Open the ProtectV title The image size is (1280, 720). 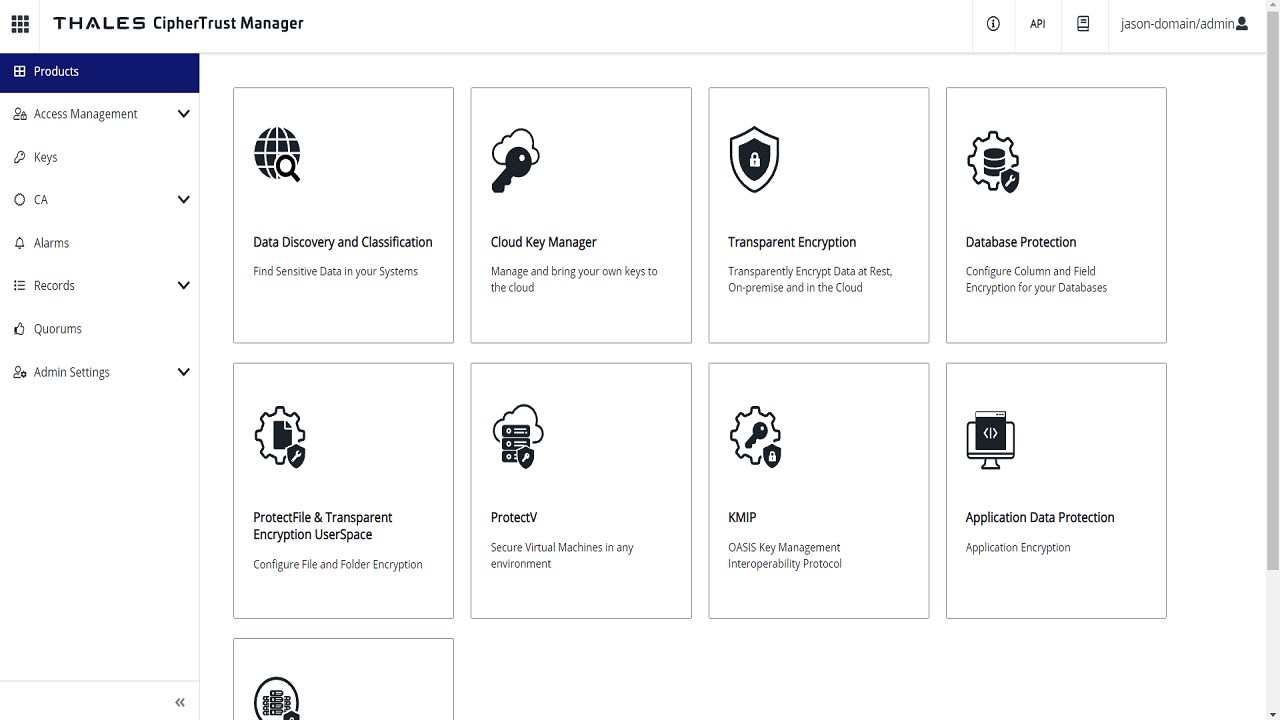pos(514,518)
